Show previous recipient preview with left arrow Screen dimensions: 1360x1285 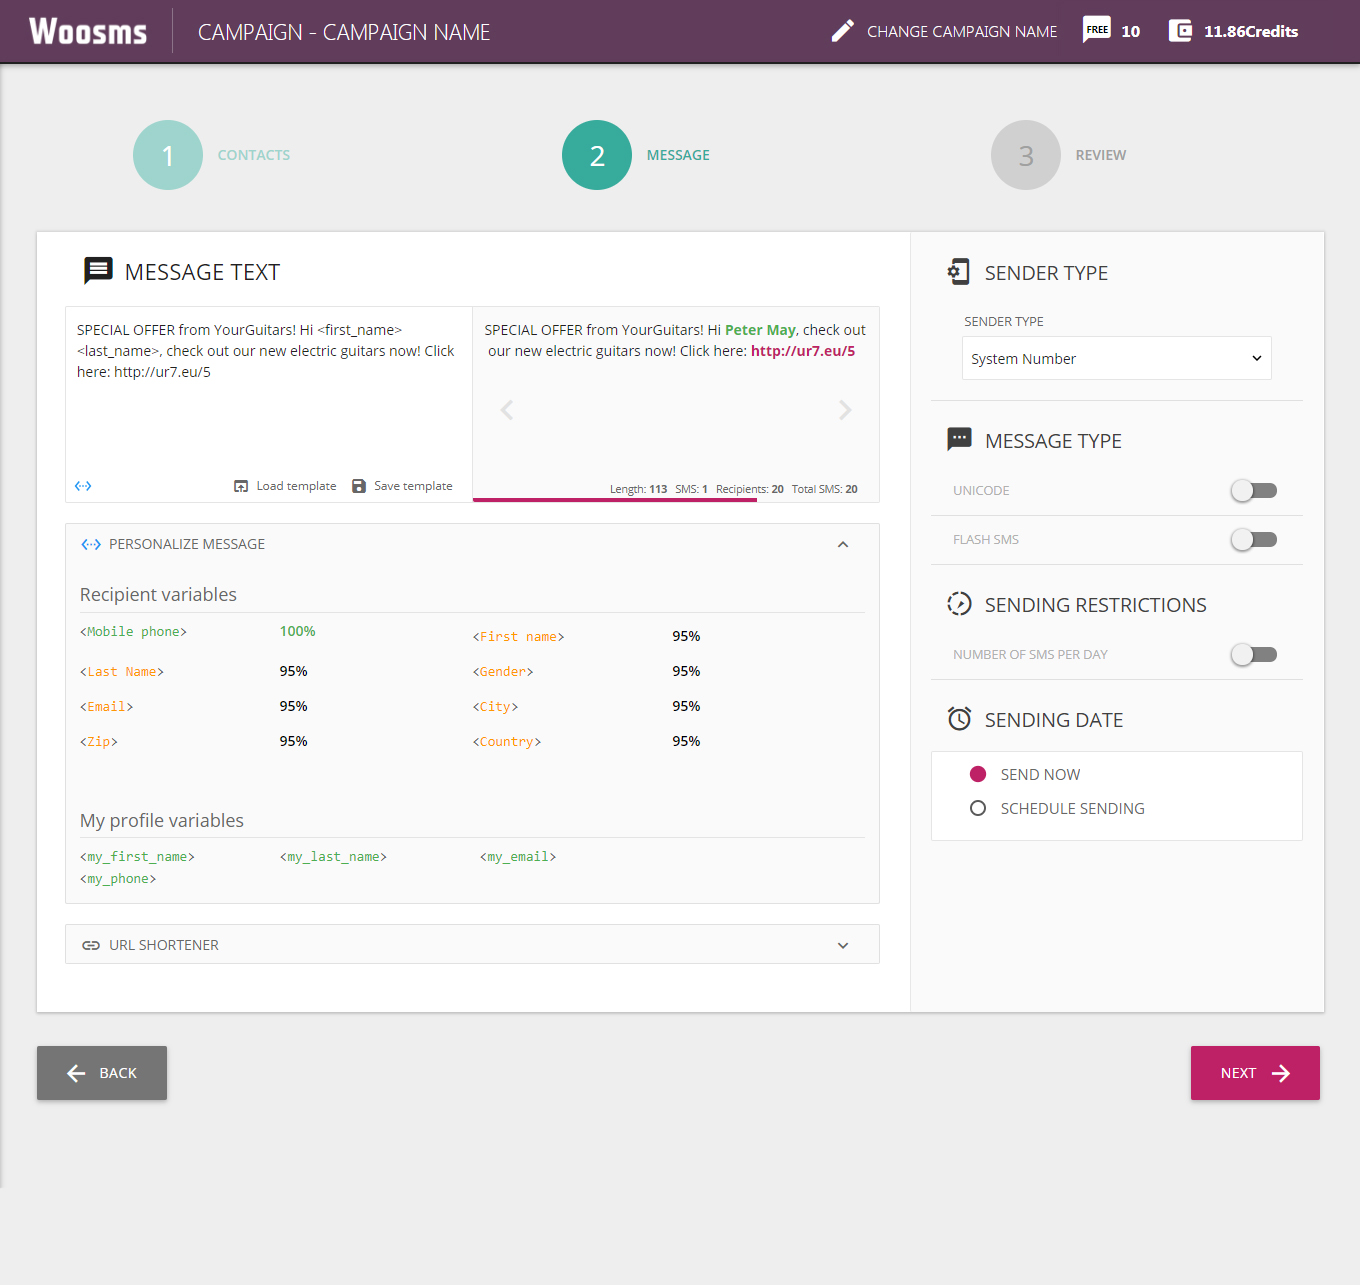click(x=507, y=410)
